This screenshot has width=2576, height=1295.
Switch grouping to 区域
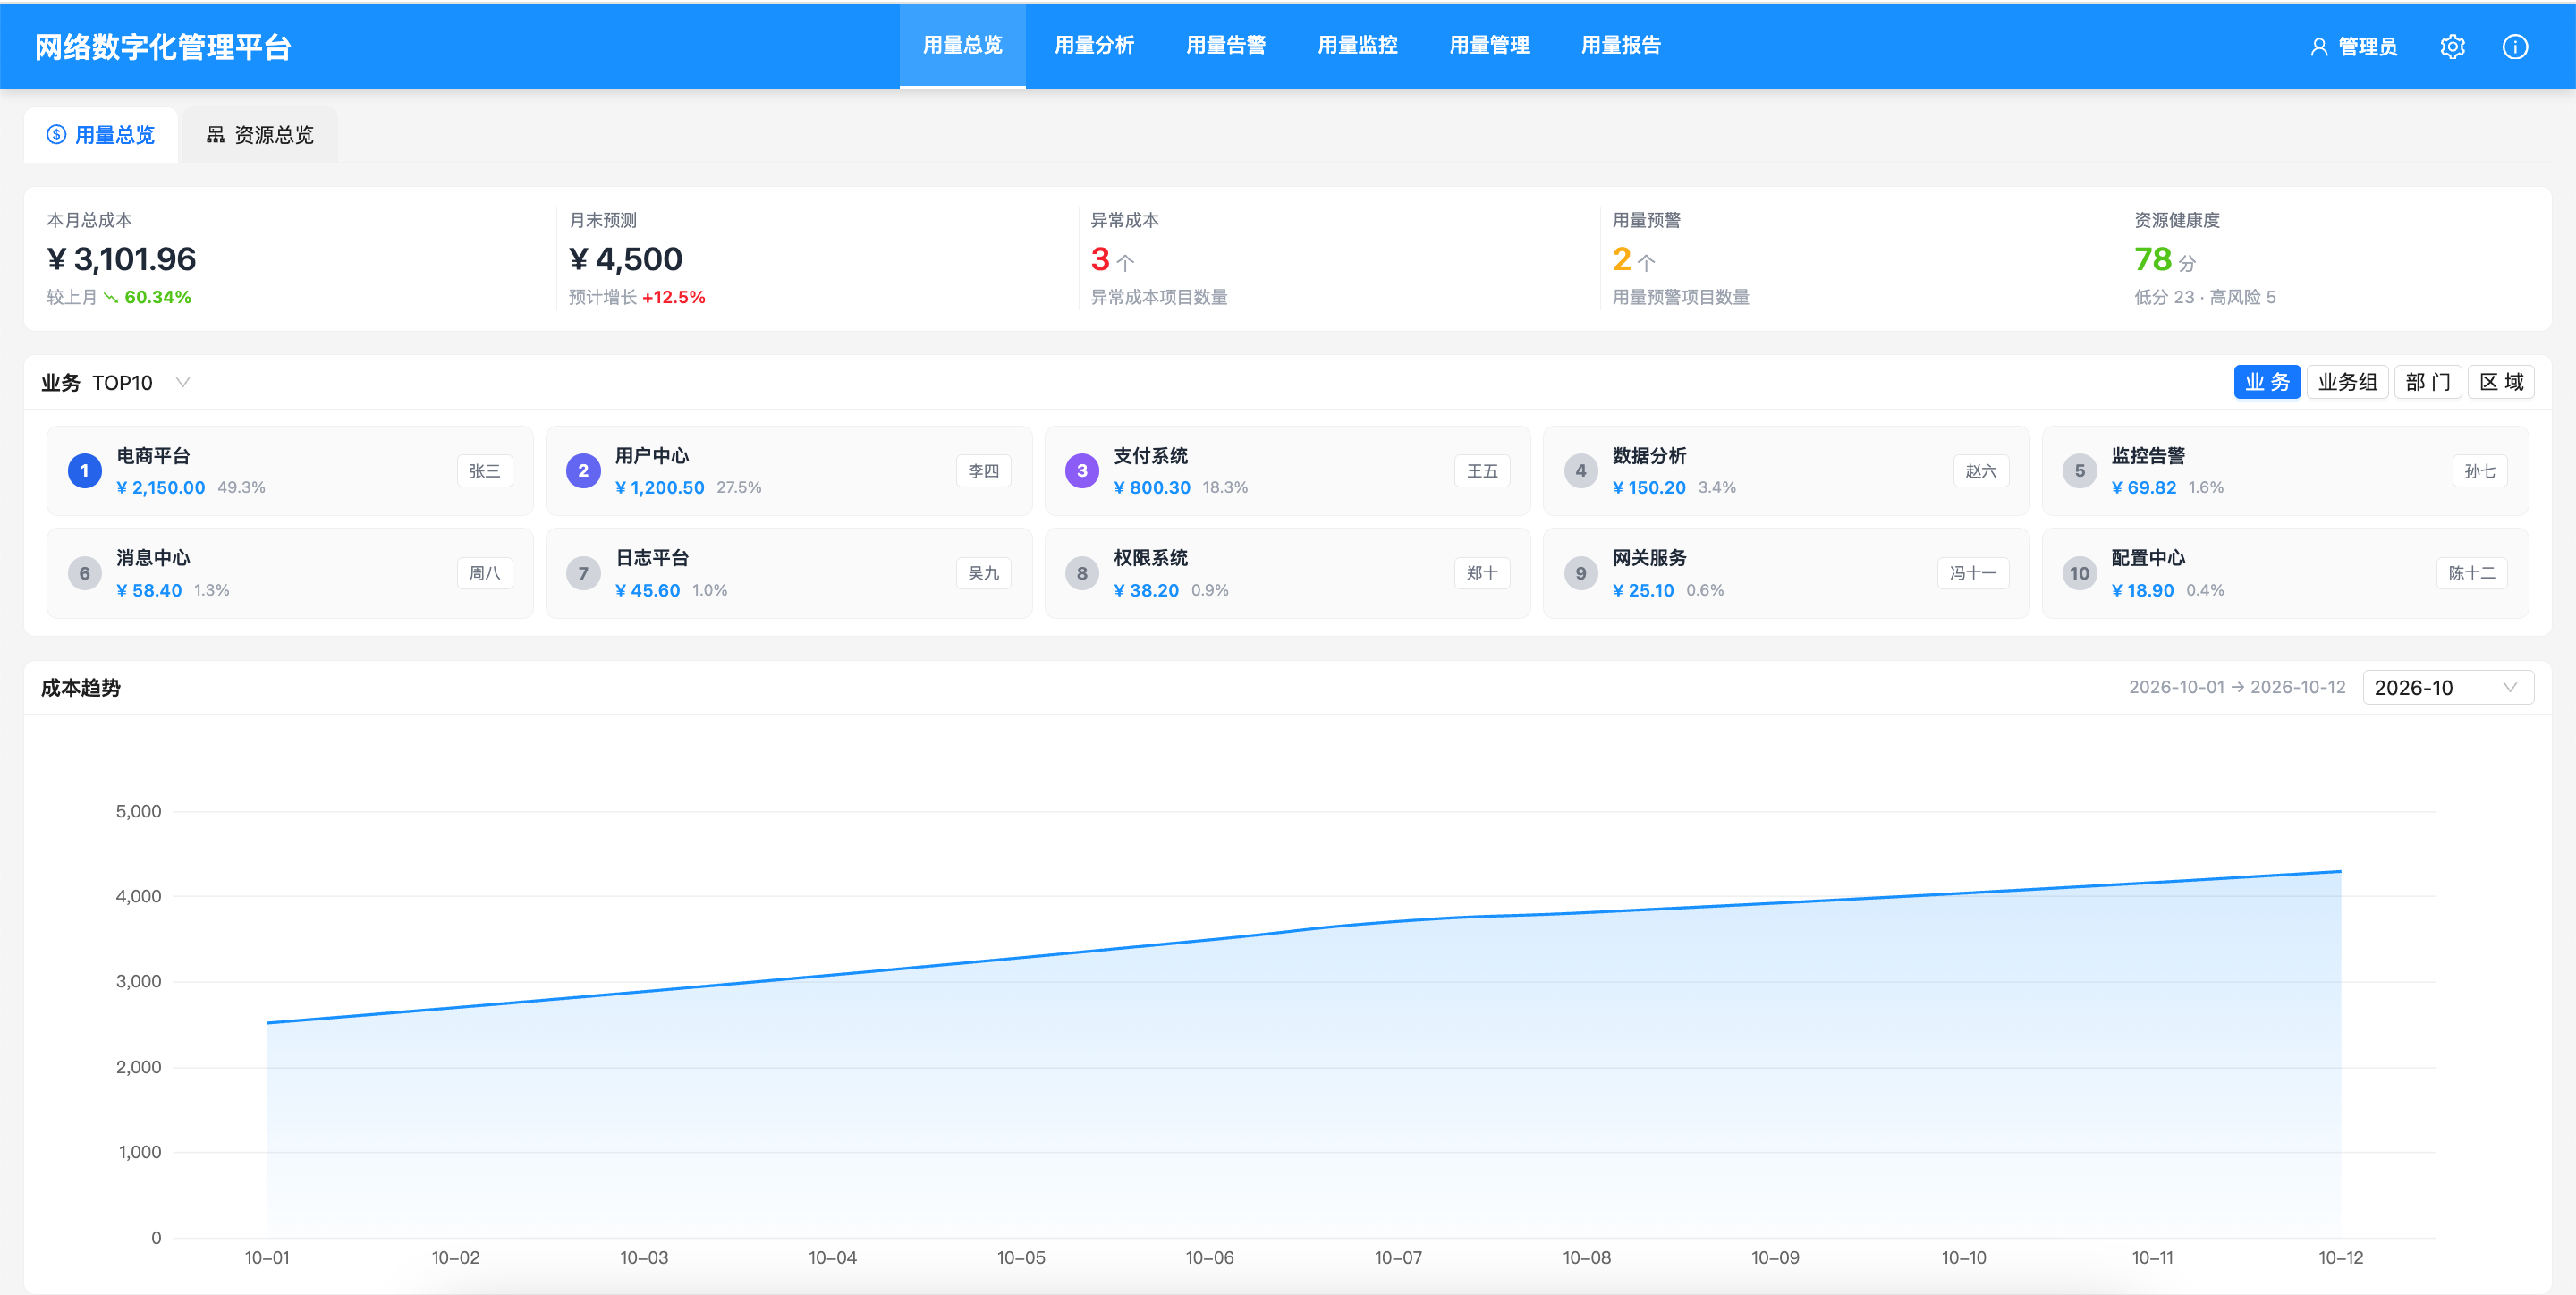click(2500, 382)
